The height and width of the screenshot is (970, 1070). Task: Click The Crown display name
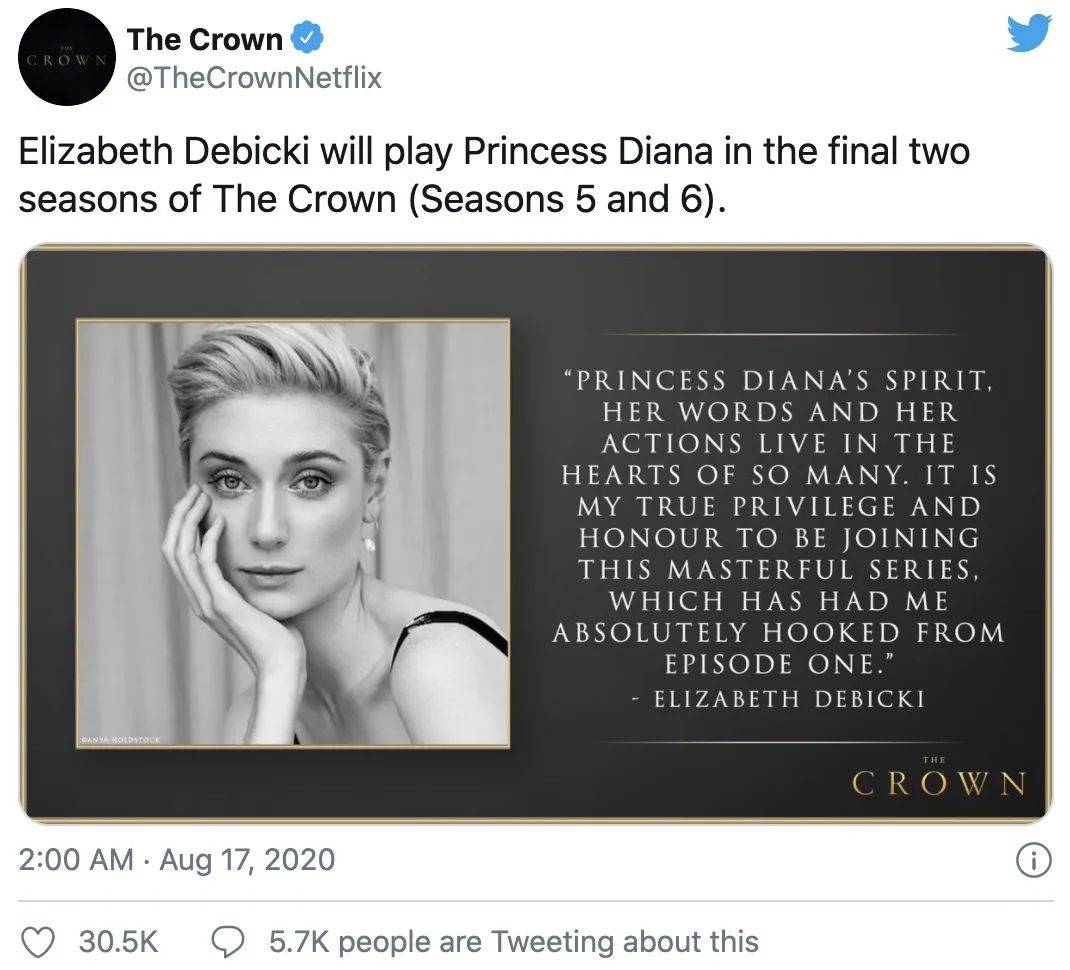point(204,39)
